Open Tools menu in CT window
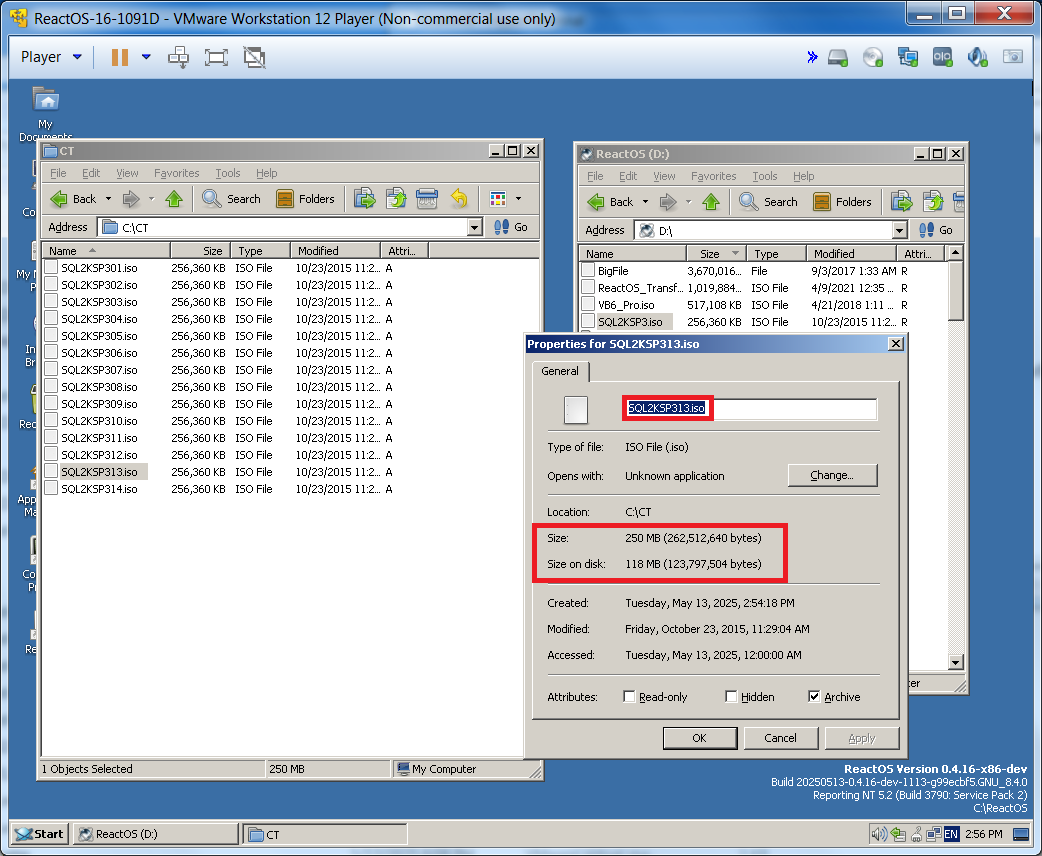Screen dimensions: 1042x856 [x=227, y=173]
